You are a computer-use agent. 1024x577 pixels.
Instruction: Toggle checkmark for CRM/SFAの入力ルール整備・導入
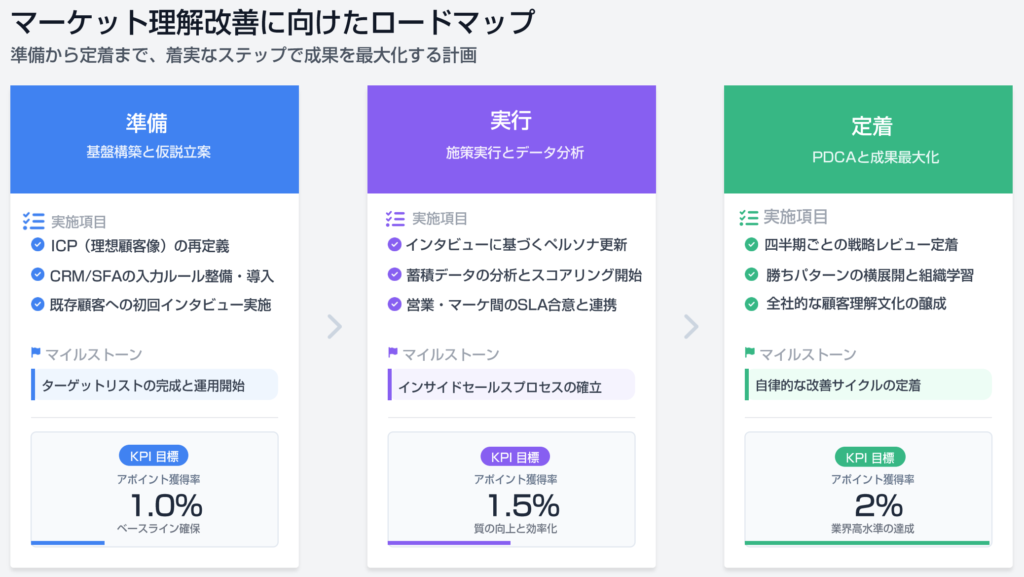coord(38,275)
